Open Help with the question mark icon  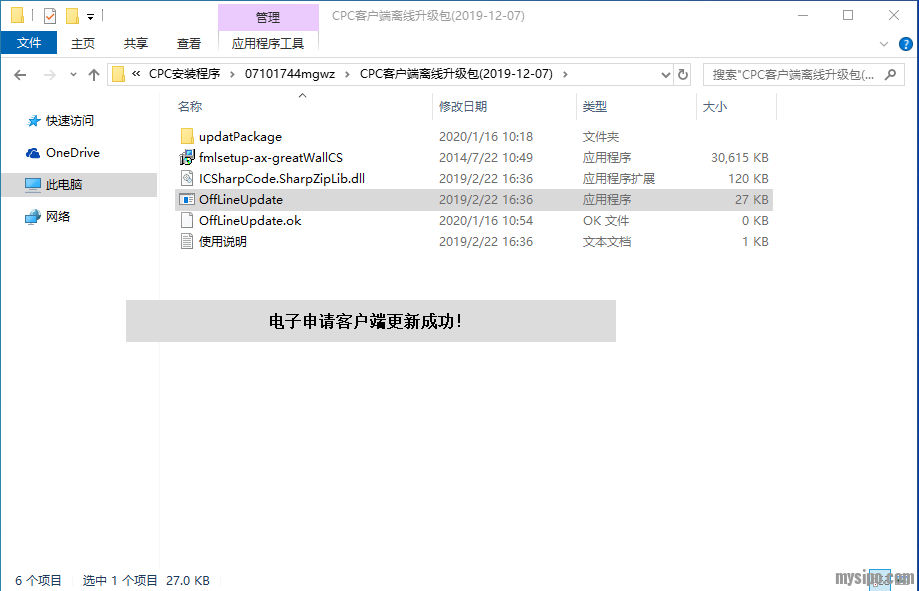(x=904, y=44)
